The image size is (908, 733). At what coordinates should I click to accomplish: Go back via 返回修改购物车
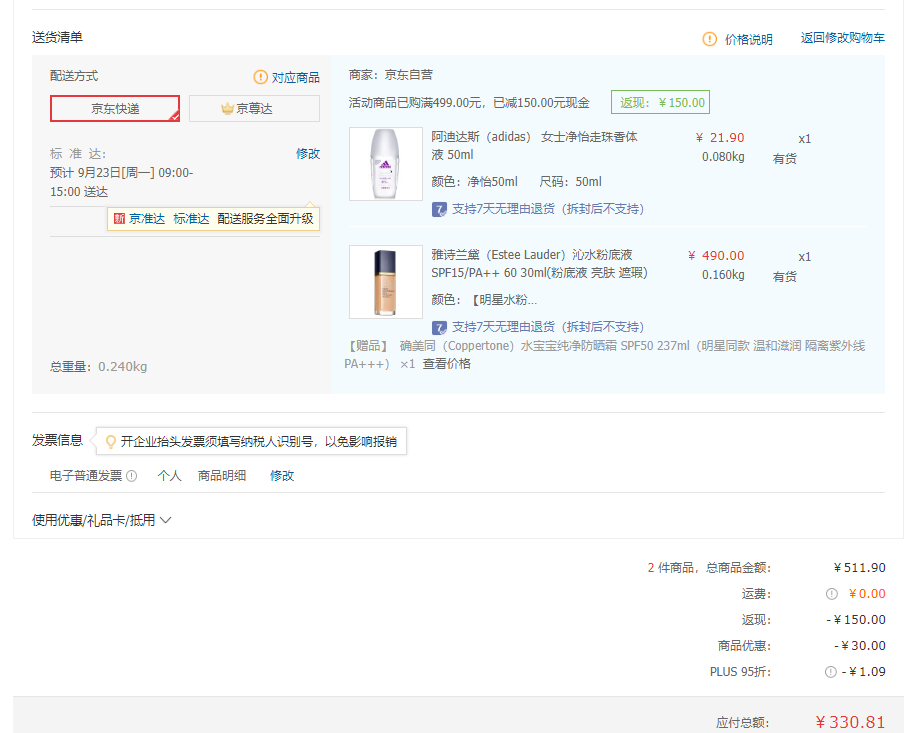[843, 38]
